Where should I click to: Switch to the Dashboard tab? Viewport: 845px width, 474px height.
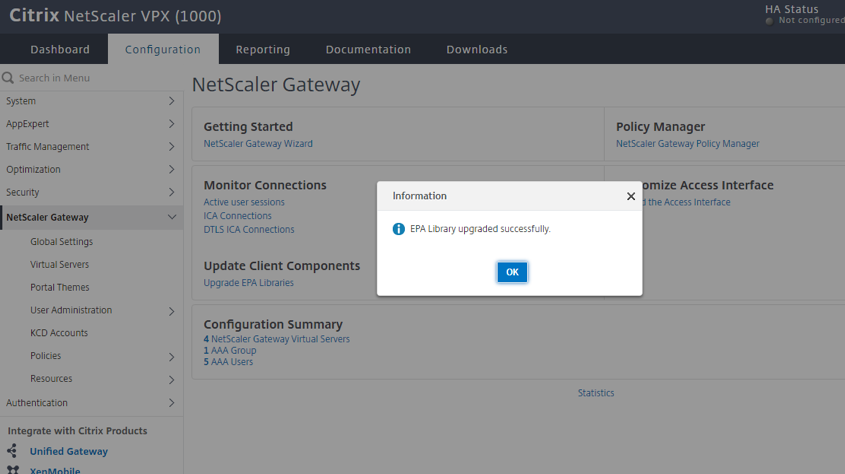[60, 49]
